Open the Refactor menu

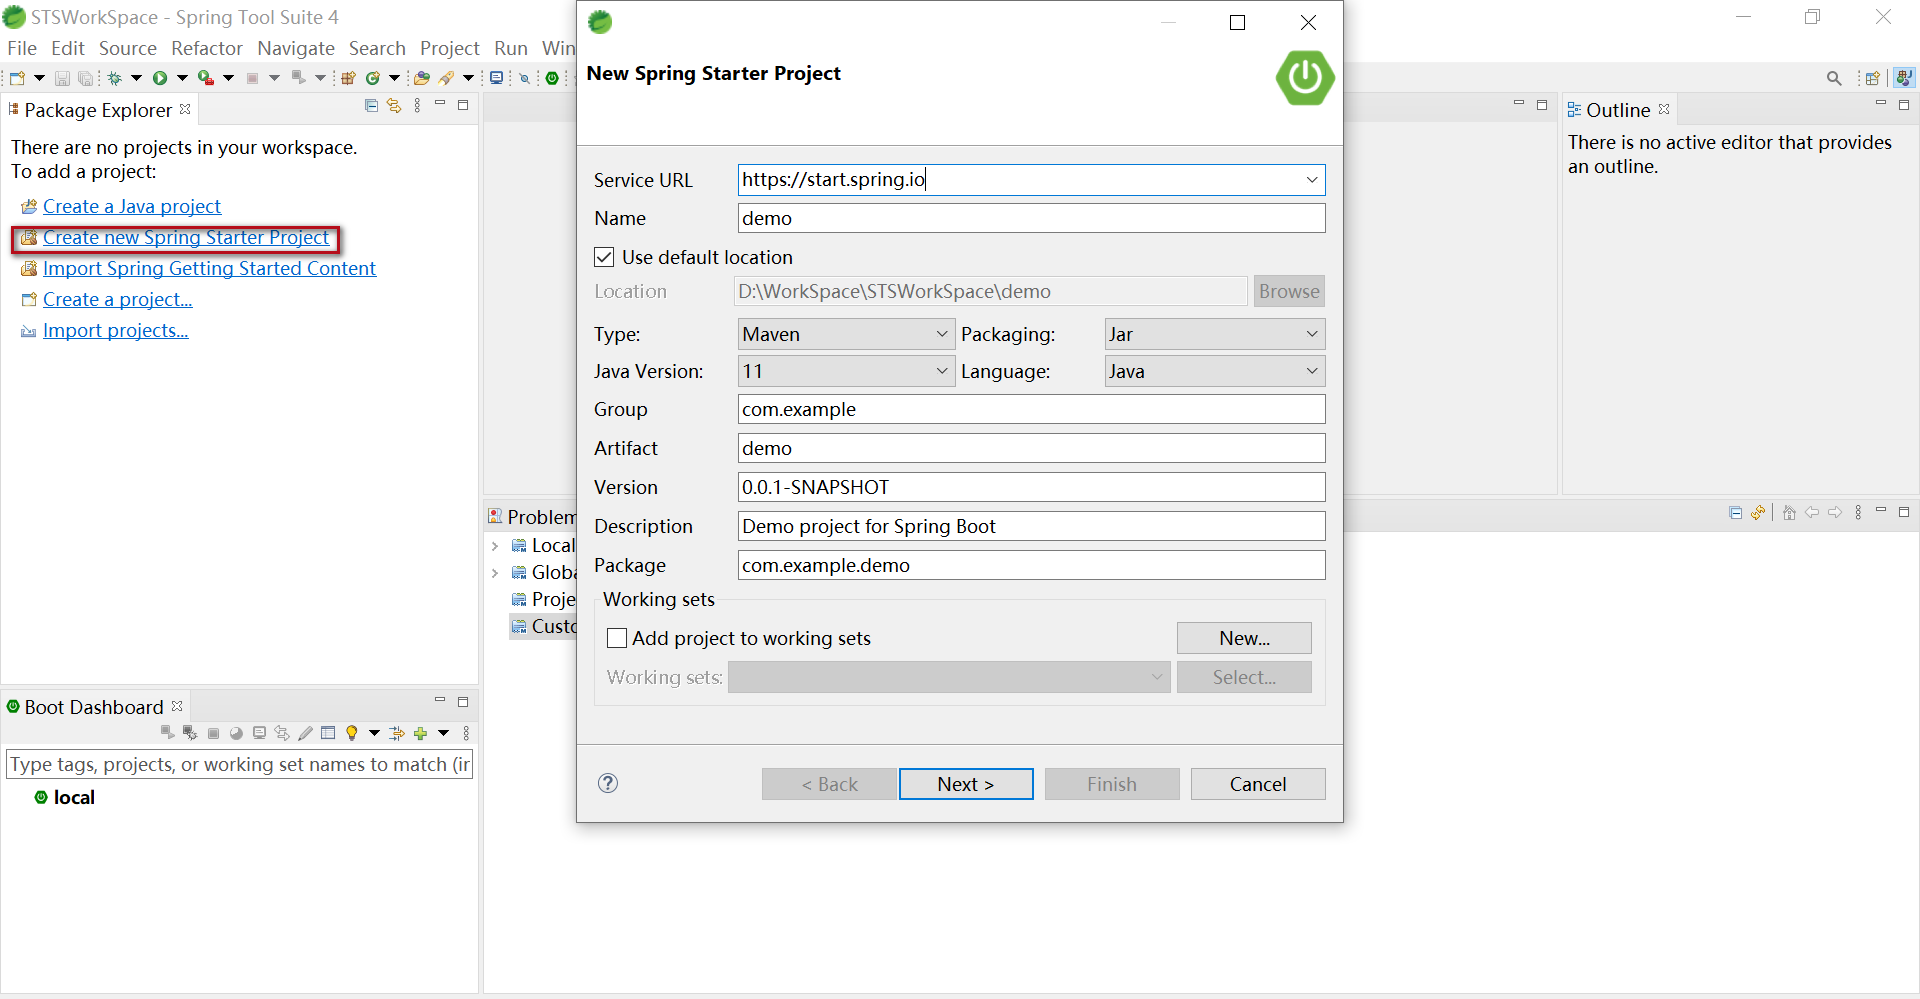pos(206,48)
